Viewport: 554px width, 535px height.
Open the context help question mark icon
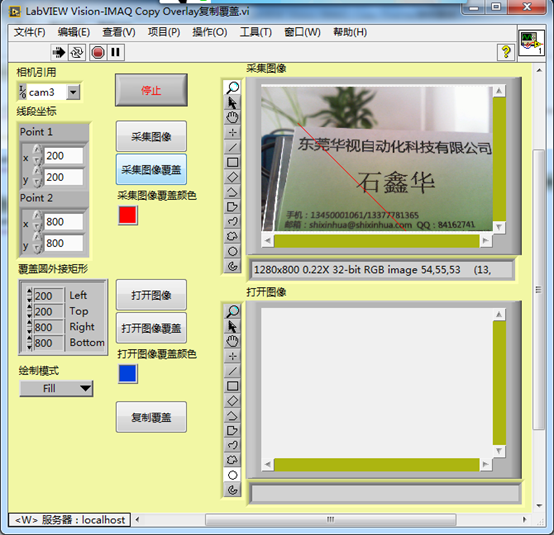[x=506, y=52]
